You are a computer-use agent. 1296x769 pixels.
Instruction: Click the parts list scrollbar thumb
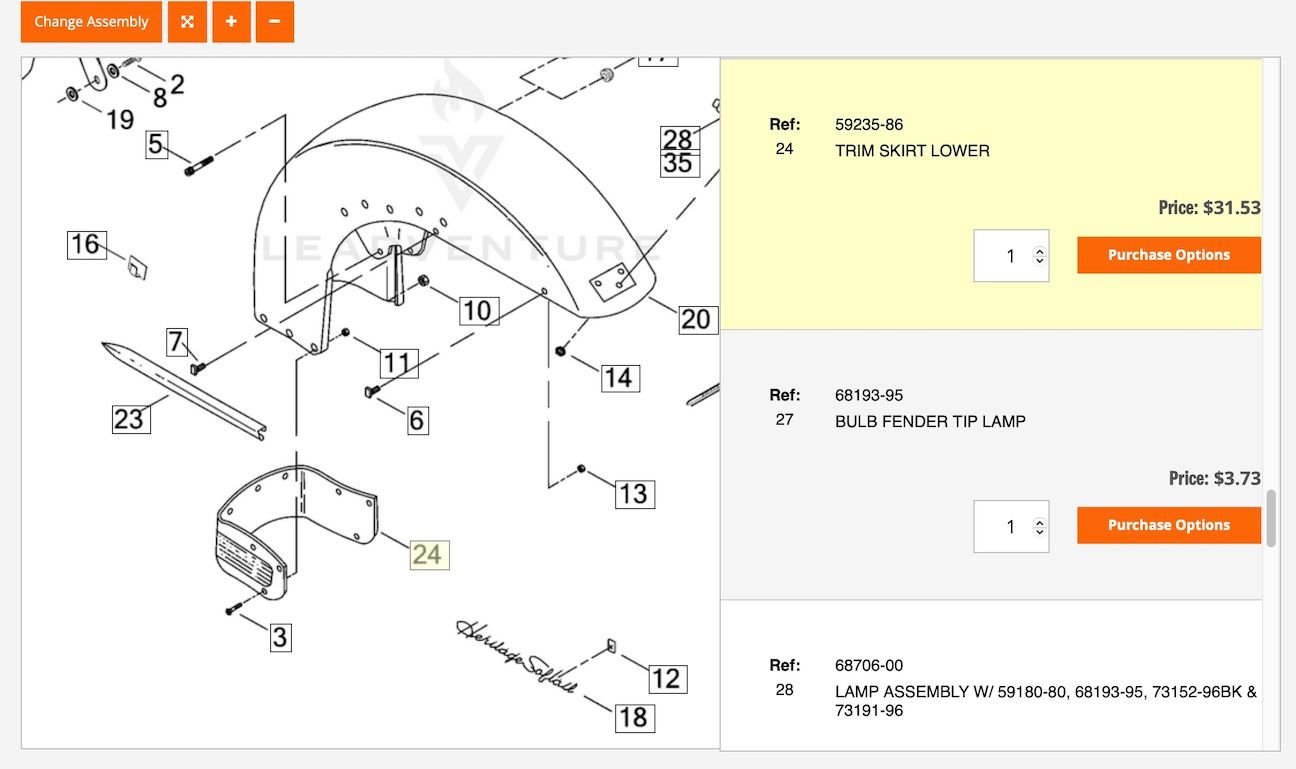click(x=1271, y=518)
